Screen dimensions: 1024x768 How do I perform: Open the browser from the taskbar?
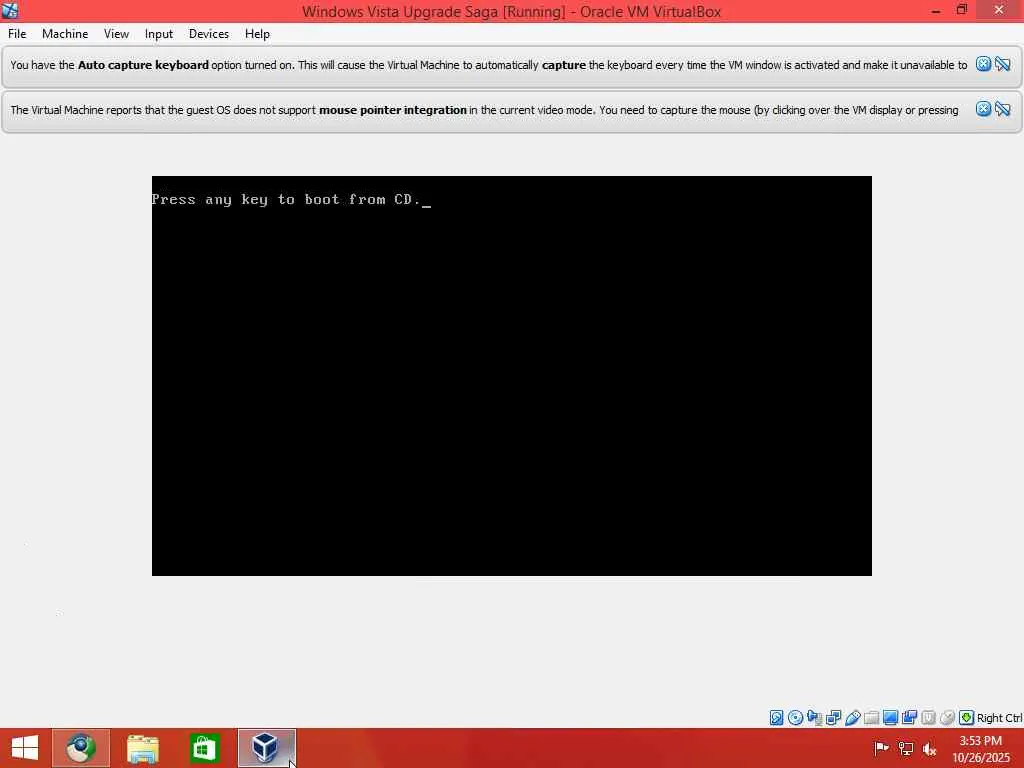(81, 748)
